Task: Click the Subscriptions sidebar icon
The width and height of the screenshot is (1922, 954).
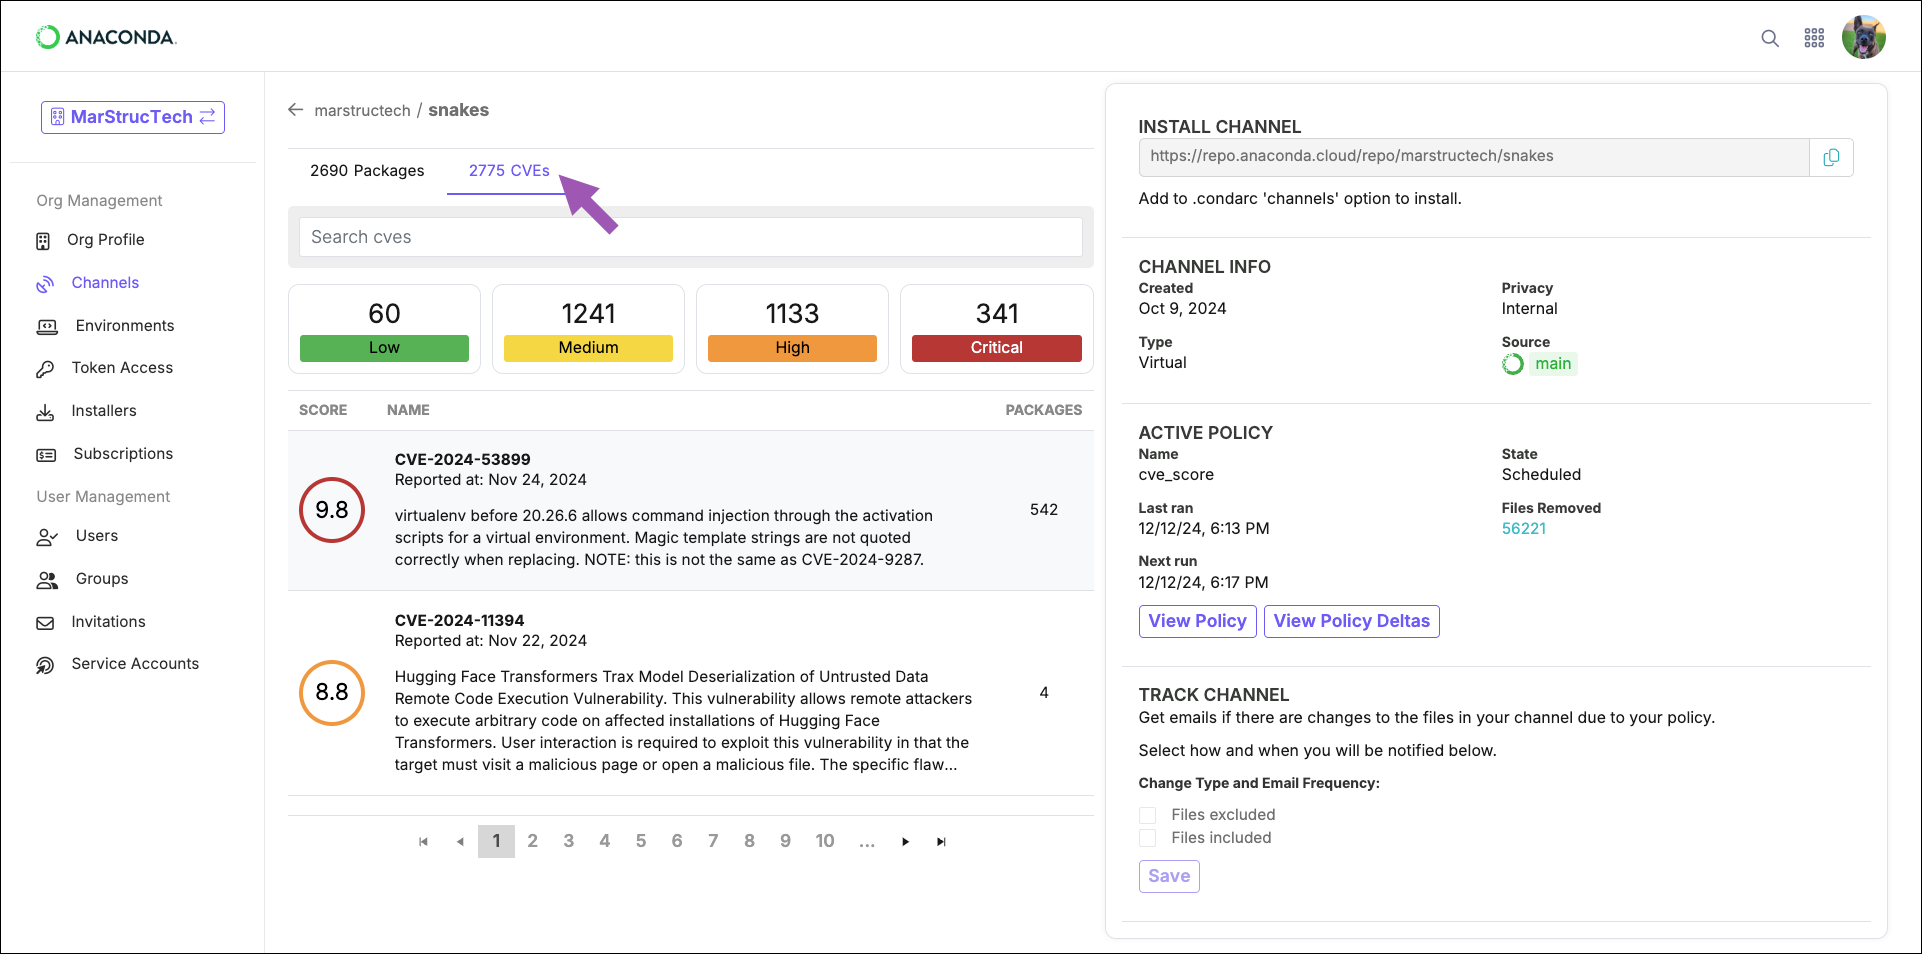Action: point(46,455)
